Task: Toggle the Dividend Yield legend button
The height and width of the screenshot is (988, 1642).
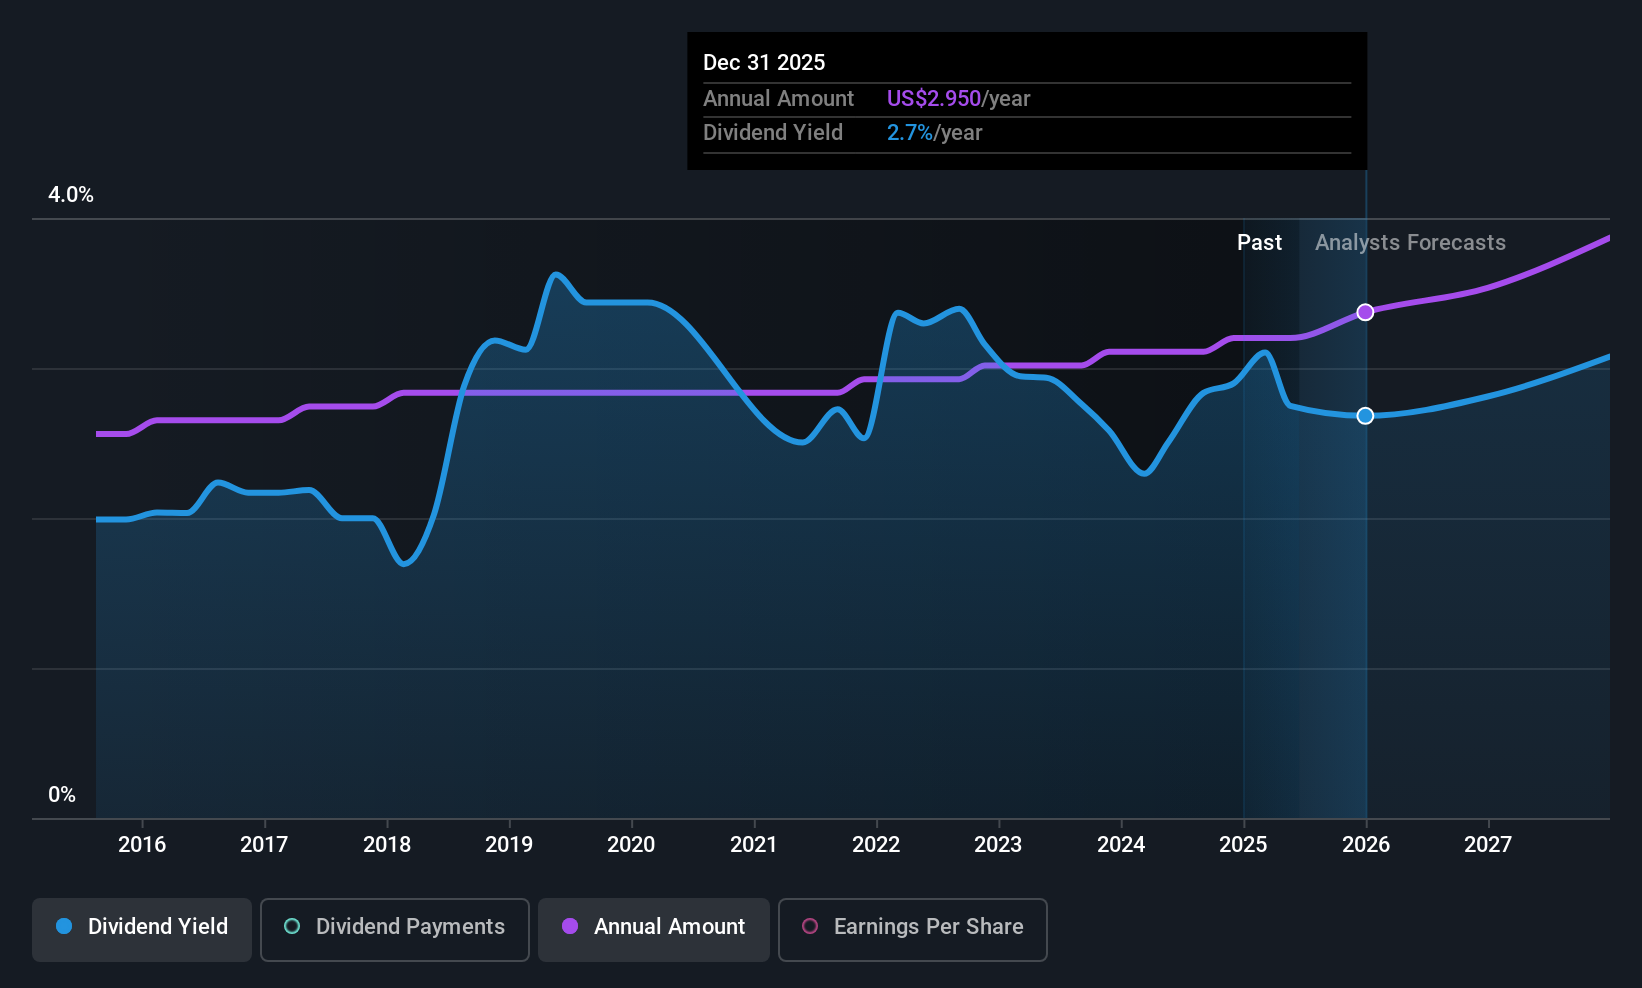Action: (142, 930)
